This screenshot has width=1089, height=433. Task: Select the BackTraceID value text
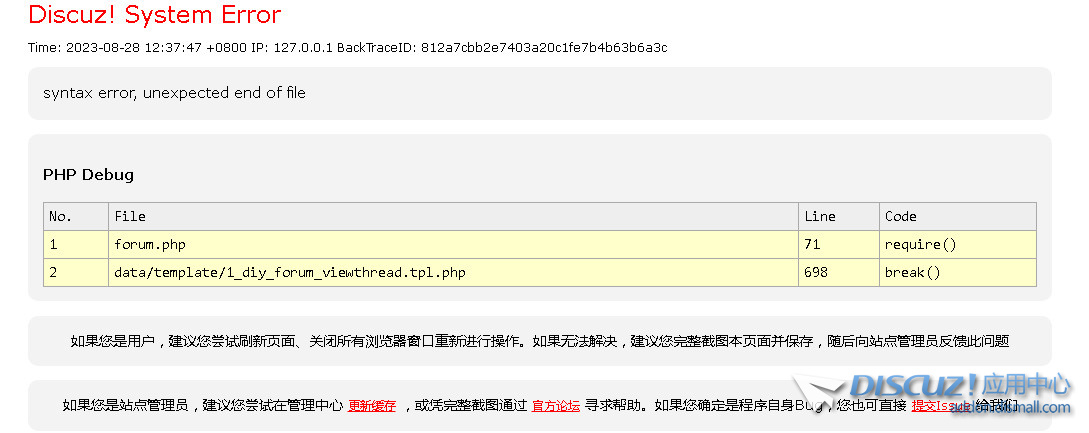click(544, 47)
